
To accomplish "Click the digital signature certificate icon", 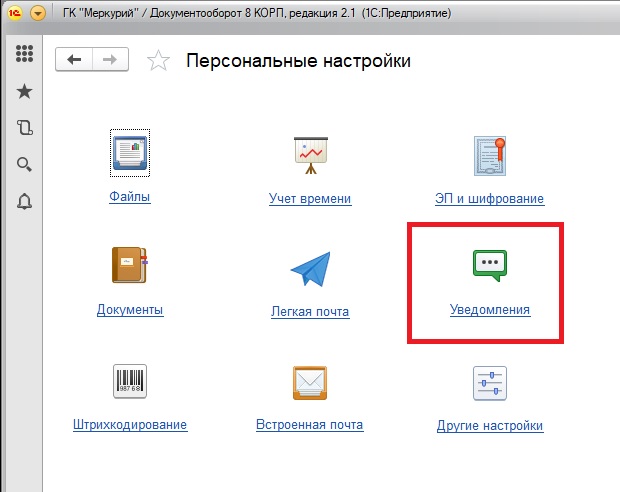I will pyautogui.click(x=490, y=155).
